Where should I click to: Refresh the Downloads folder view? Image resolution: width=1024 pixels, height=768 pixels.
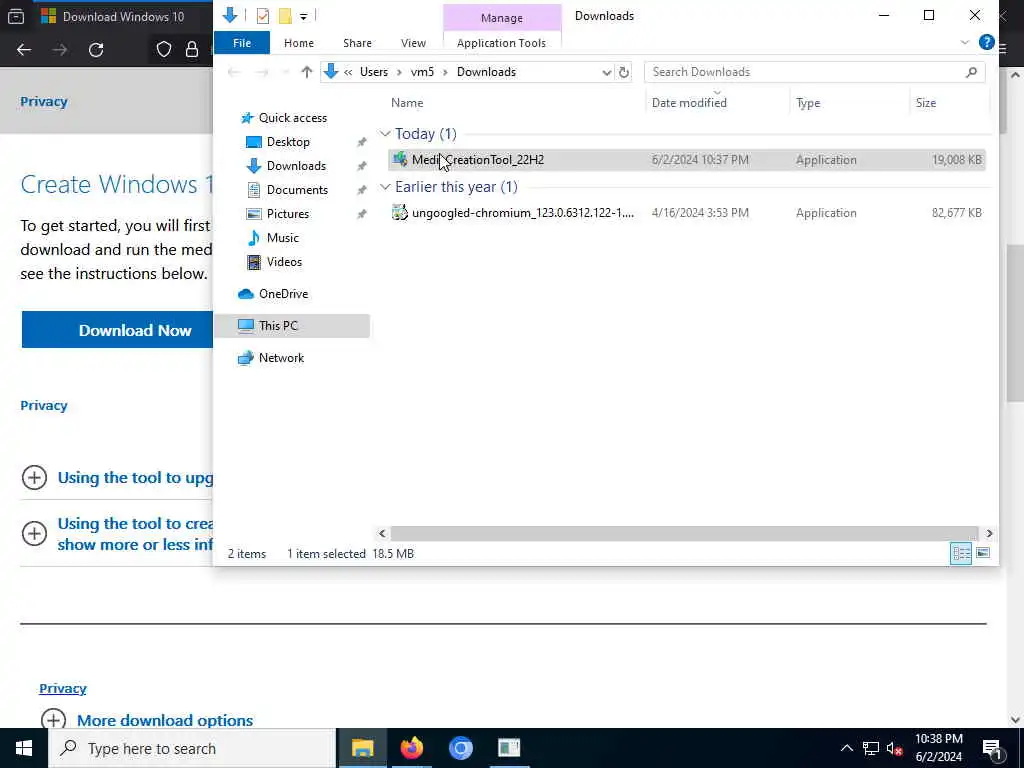pyautogui.click(x=624, y=72)
